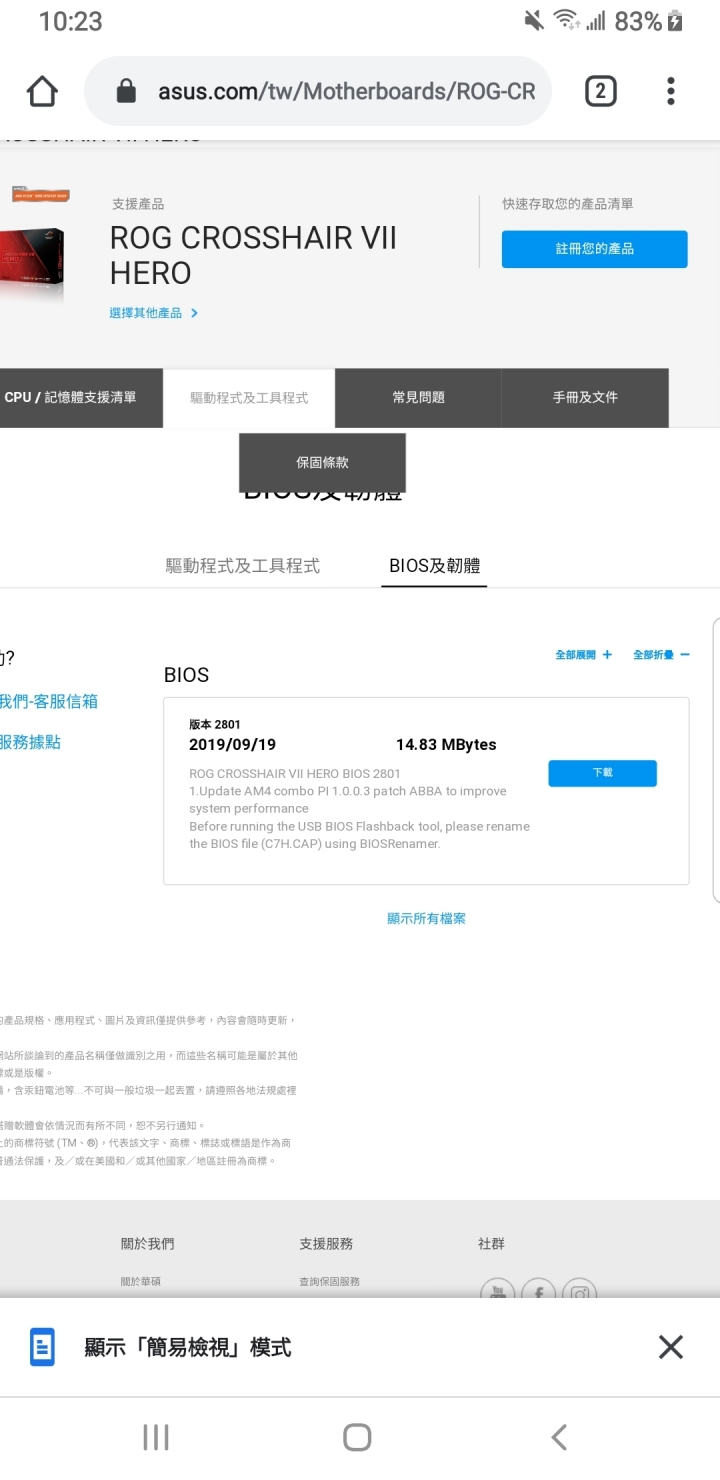Screen dimensions: 720x1480
Task: Collapse all entries with 全部折疊 −
Action: coord(661,655)
